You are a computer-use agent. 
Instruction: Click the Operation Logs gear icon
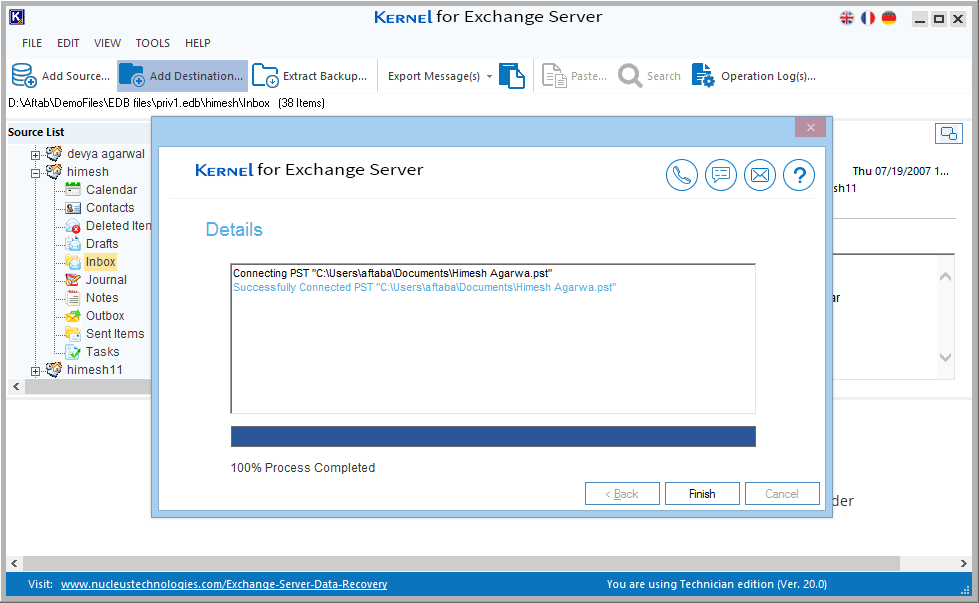click(703, 76)
